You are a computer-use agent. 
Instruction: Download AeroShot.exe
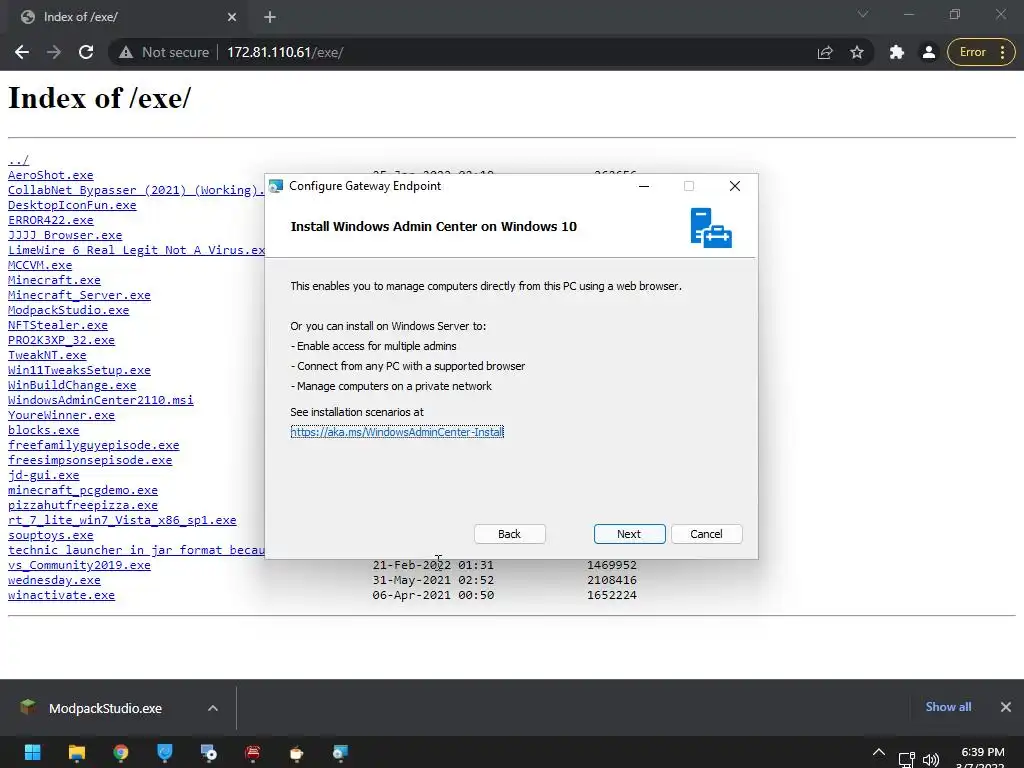pos(51,175)
